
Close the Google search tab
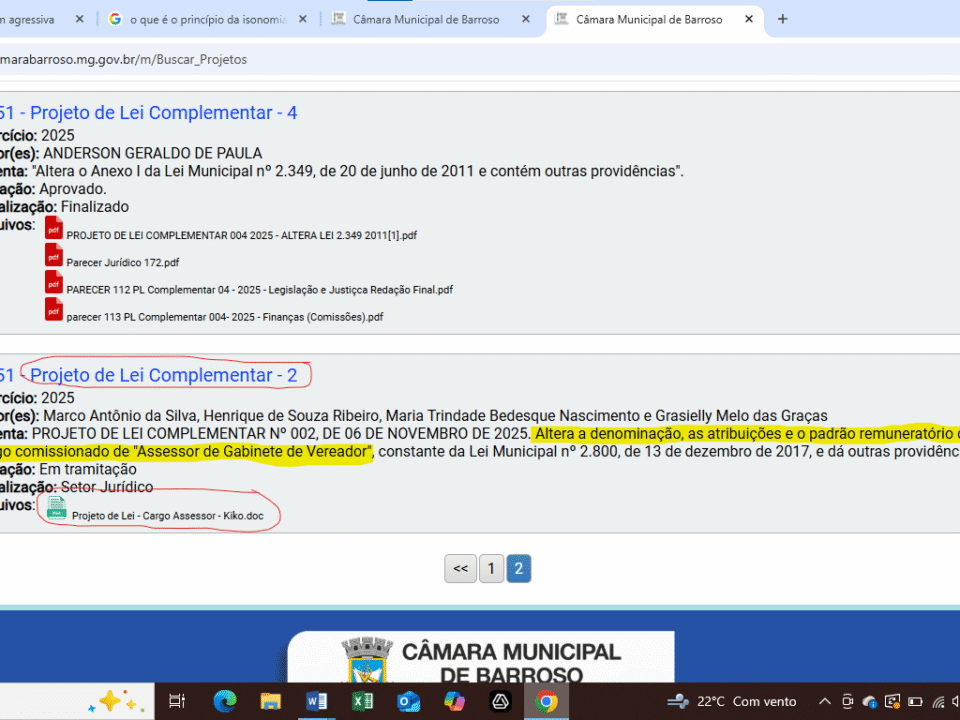point(303,19)
